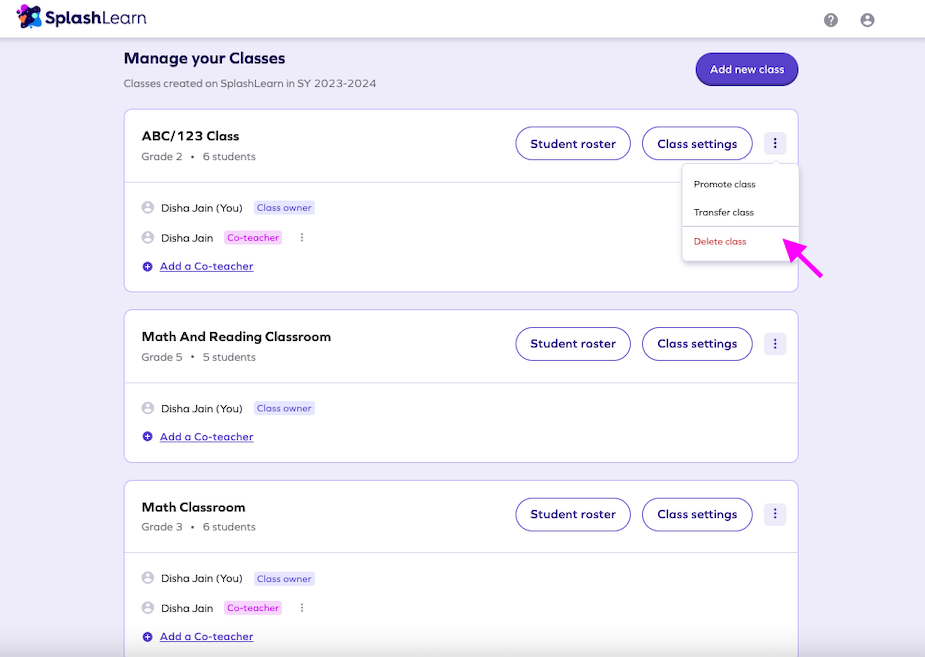The height and width of the screenshot is (657, 925).
Task: Open three-dot menu for Math Classroom
Action: [x=775, y=514]
